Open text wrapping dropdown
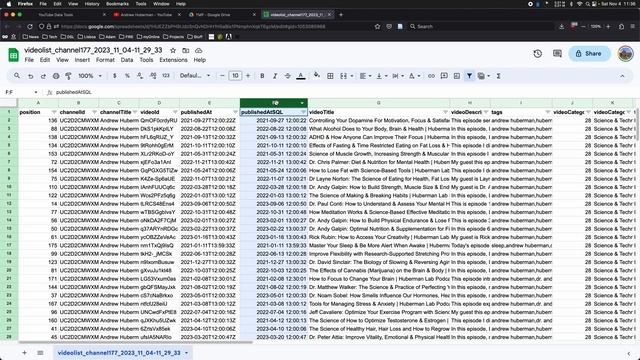Screen dimensions: 640x360 click(398, 76)
